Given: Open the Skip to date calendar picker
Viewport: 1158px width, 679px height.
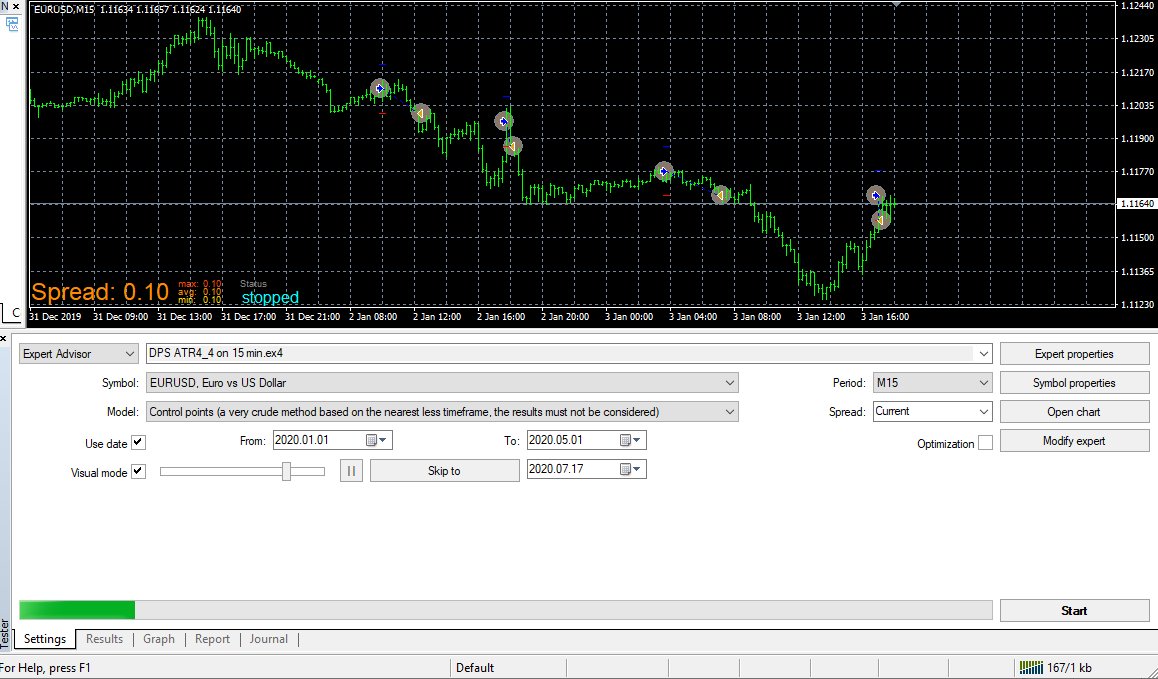Looking at the screenshot, I should click(x=631, y=469).
